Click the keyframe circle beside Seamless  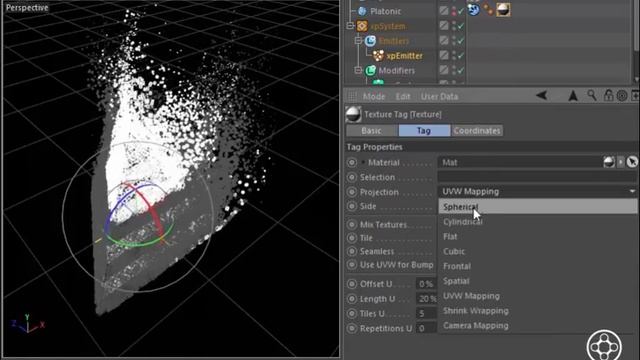[x=352, y=251]
